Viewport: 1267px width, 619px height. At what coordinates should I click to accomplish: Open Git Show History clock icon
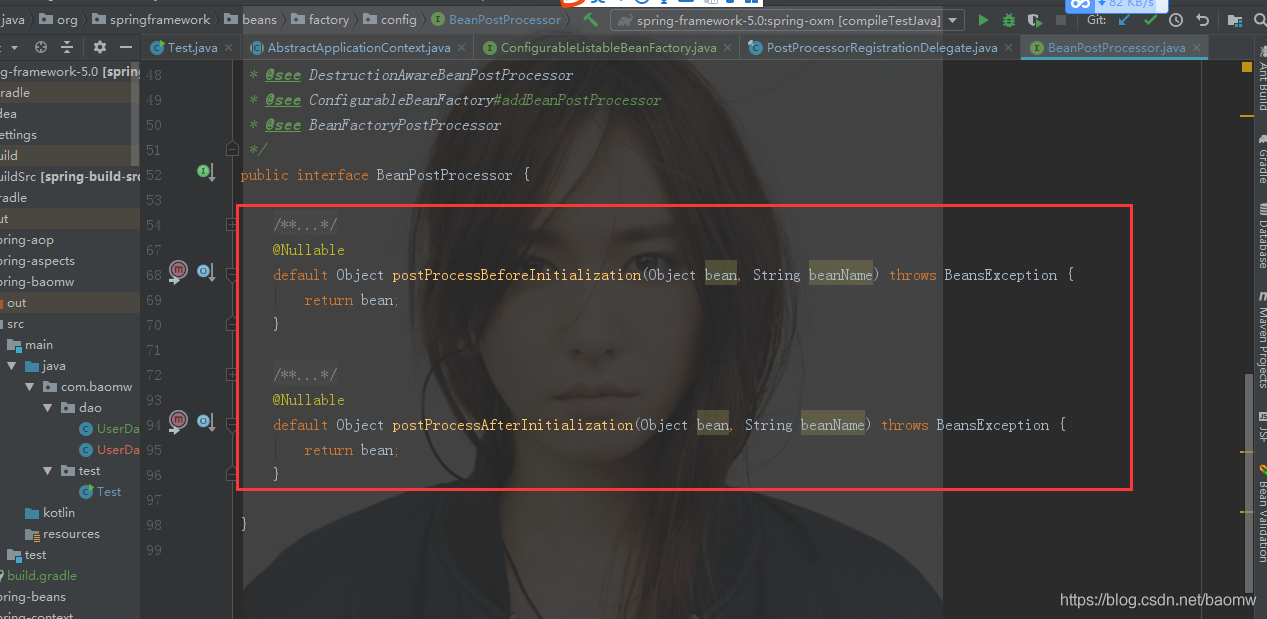(1176, 20)
